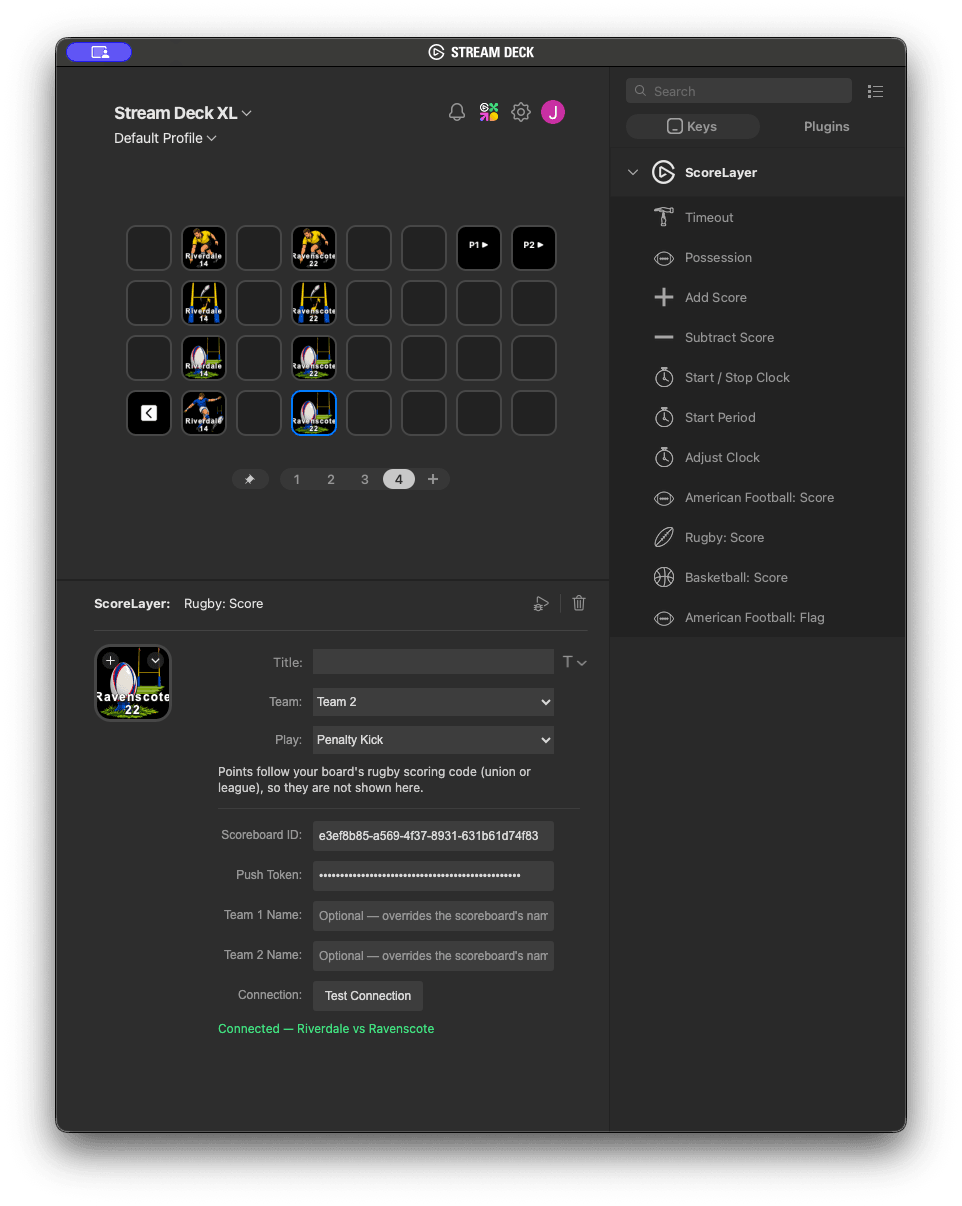Choose the Start / Stop Clock action
Screen dimensions: 962x1206
coord(757,377)
